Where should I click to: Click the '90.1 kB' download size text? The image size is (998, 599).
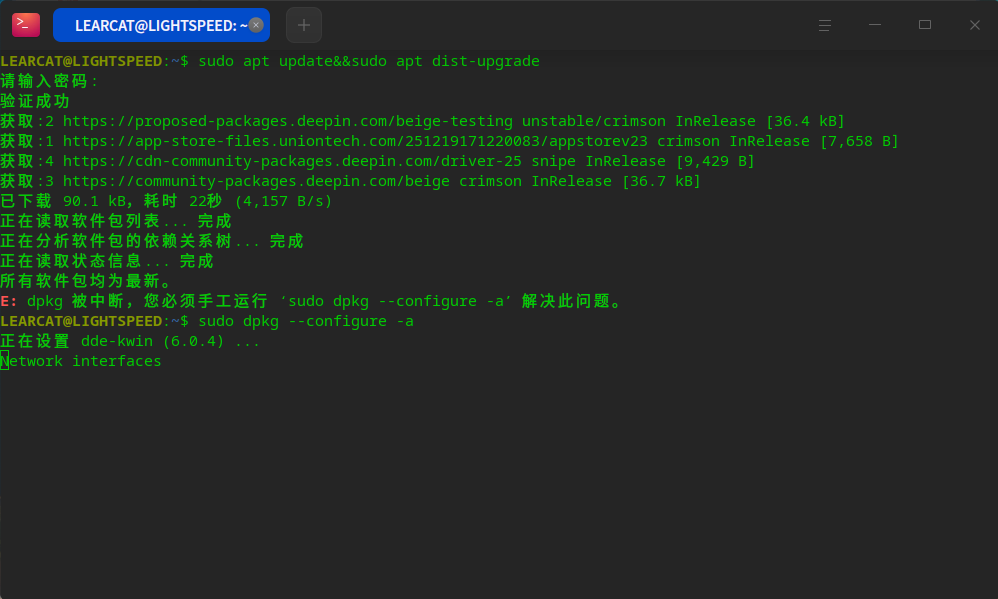click(x=94, y=201)
